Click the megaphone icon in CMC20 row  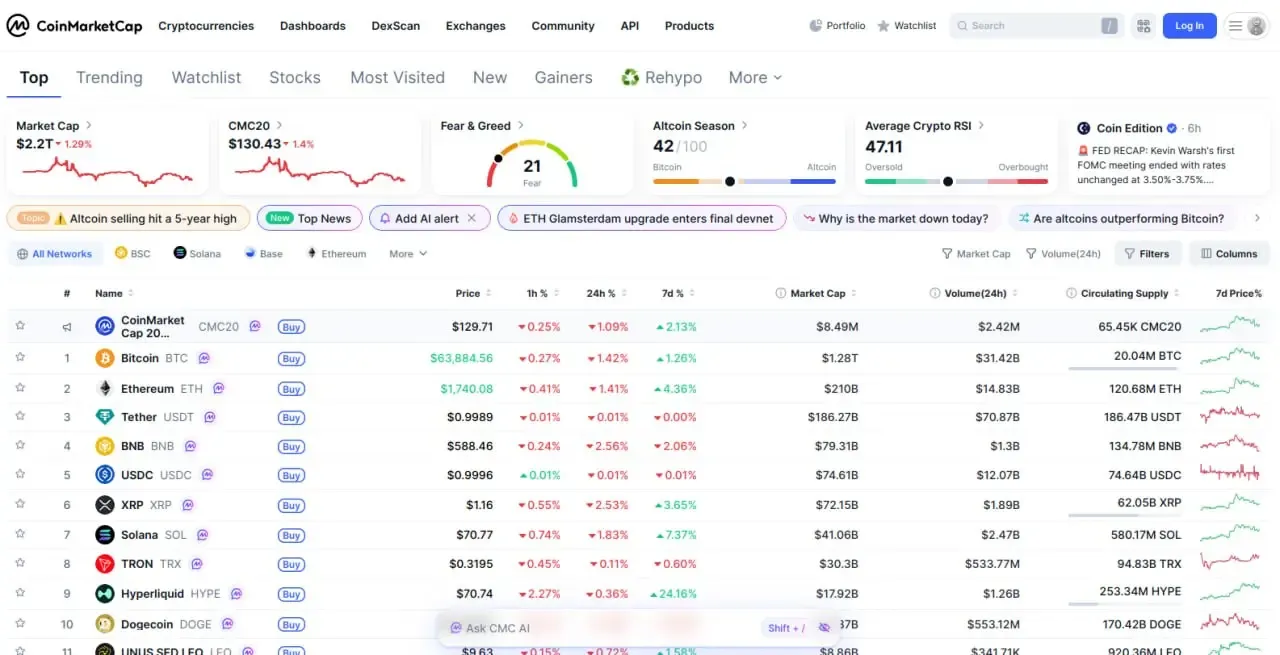pos(67,327)
